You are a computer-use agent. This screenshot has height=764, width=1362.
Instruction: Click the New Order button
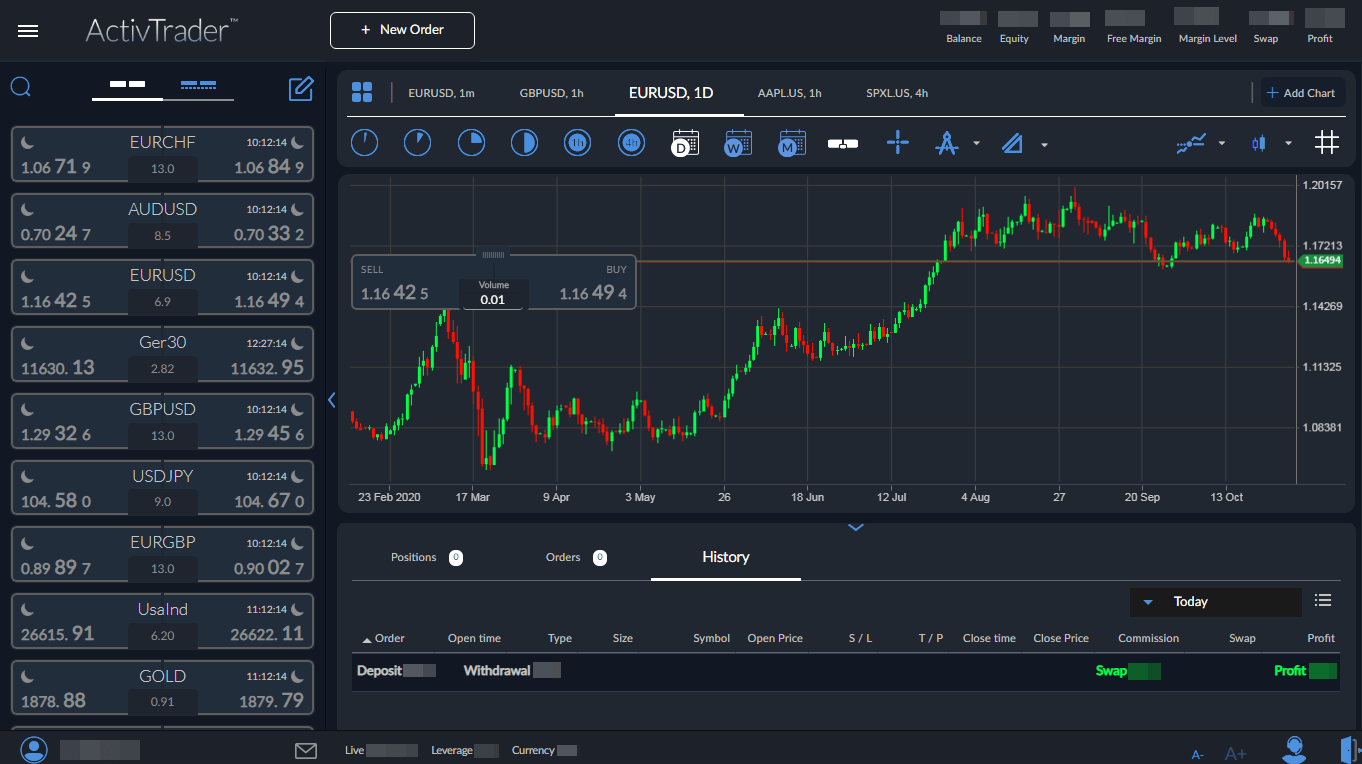402,30
